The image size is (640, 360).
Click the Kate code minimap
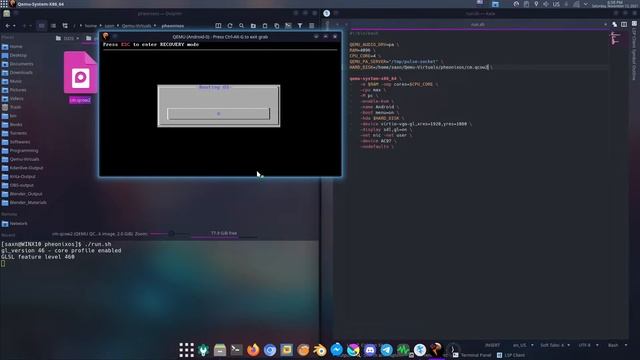pos(615,39)
